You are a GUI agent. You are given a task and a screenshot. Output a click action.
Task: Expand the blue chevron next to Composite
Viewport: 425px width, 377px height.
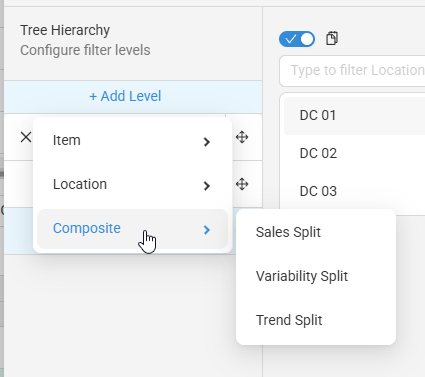tap(207, 230)
